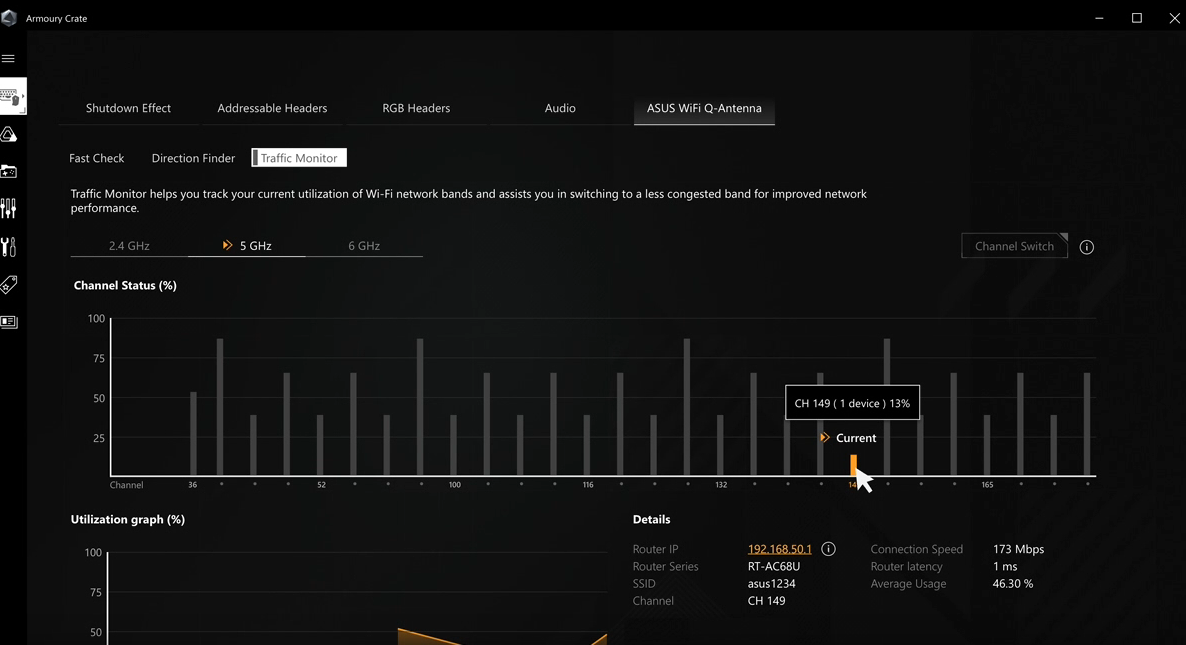Select the 6 GHz band tab

[x=364, y=246]
